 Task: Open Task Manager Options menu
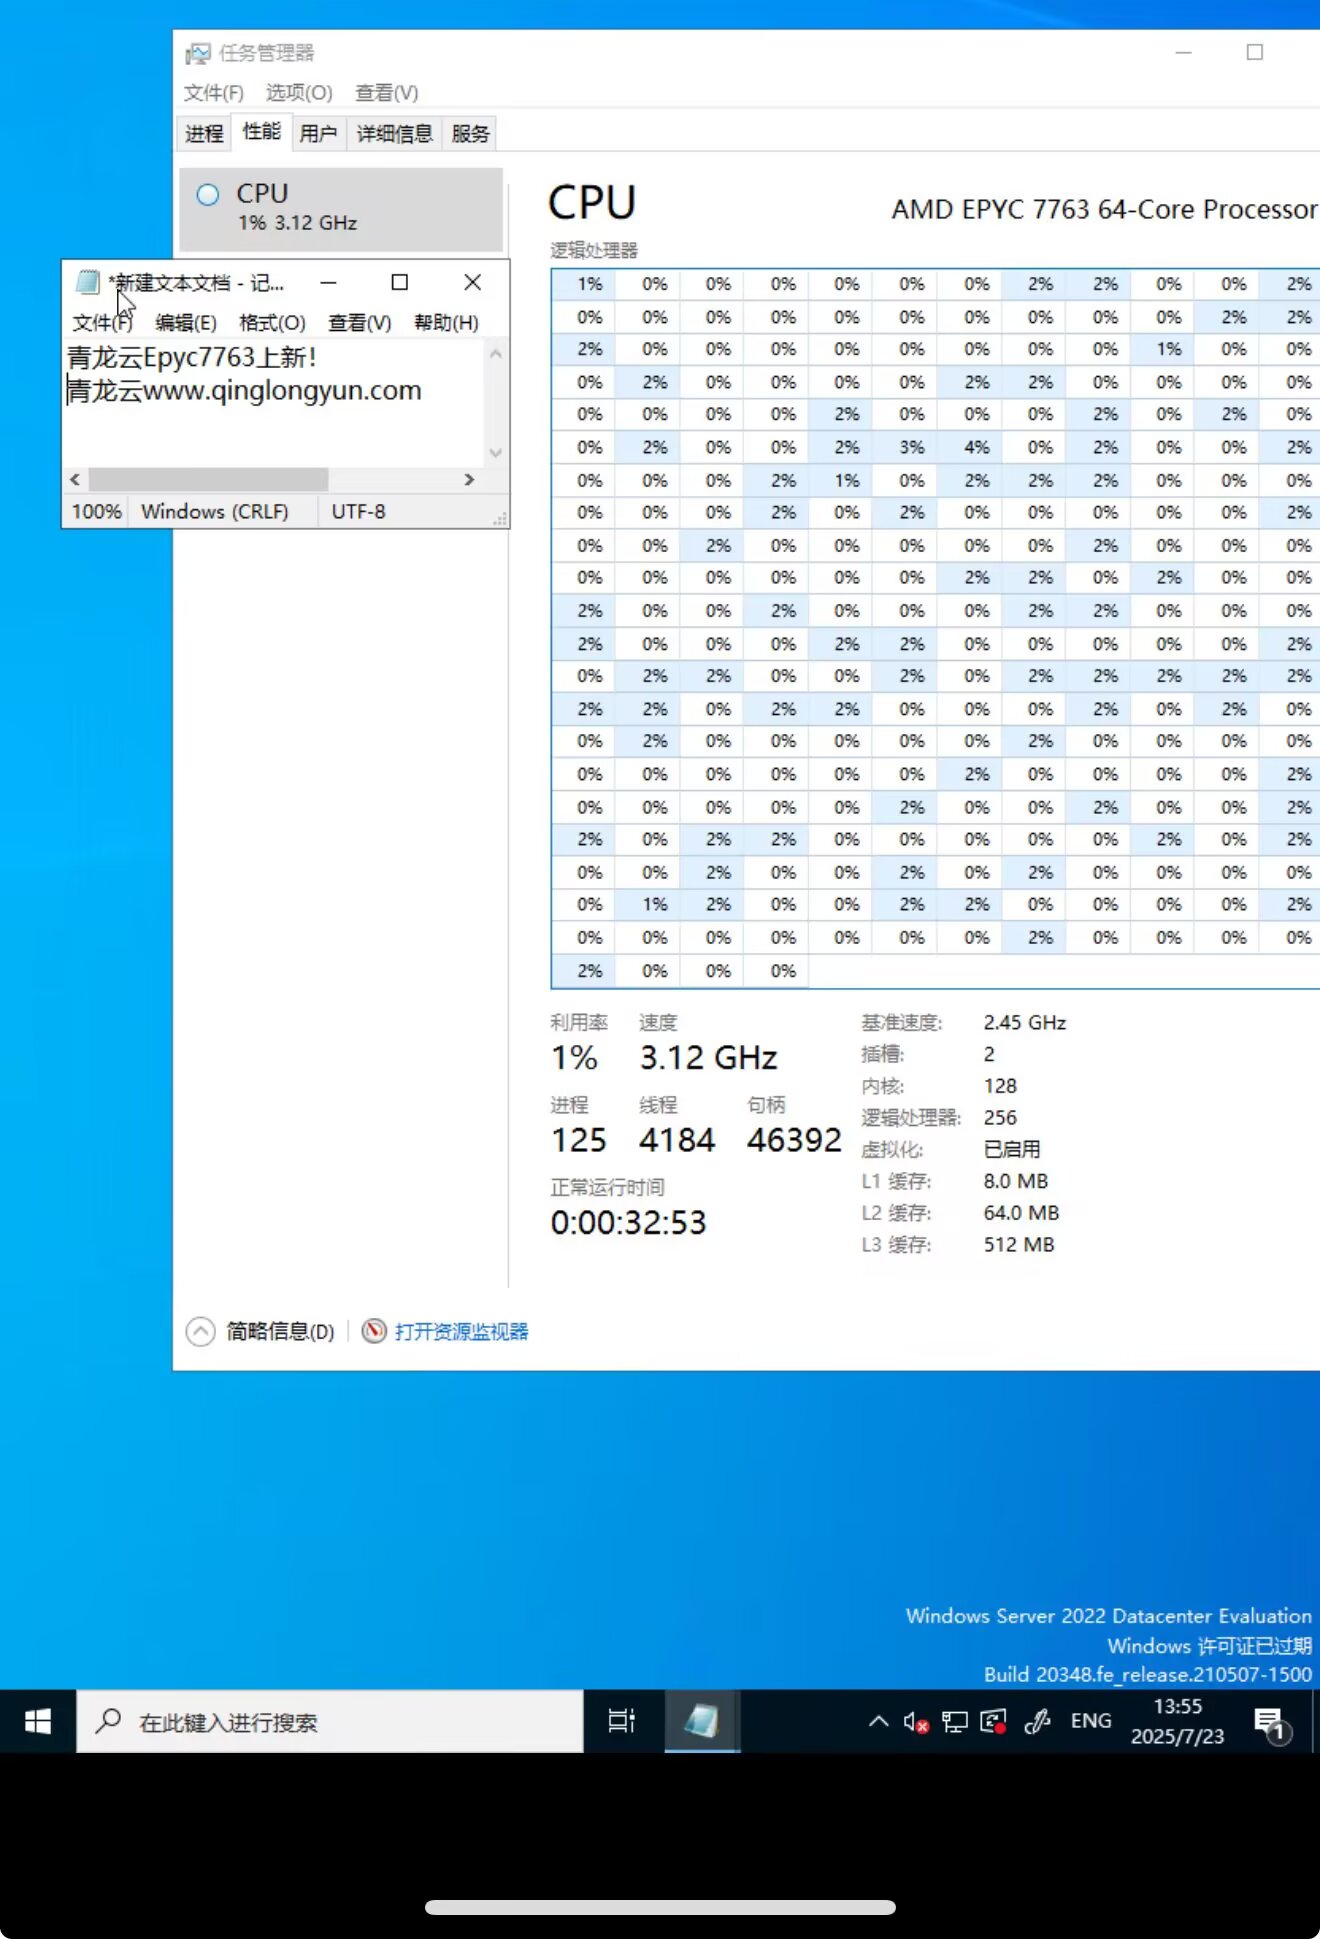[298, 93]
